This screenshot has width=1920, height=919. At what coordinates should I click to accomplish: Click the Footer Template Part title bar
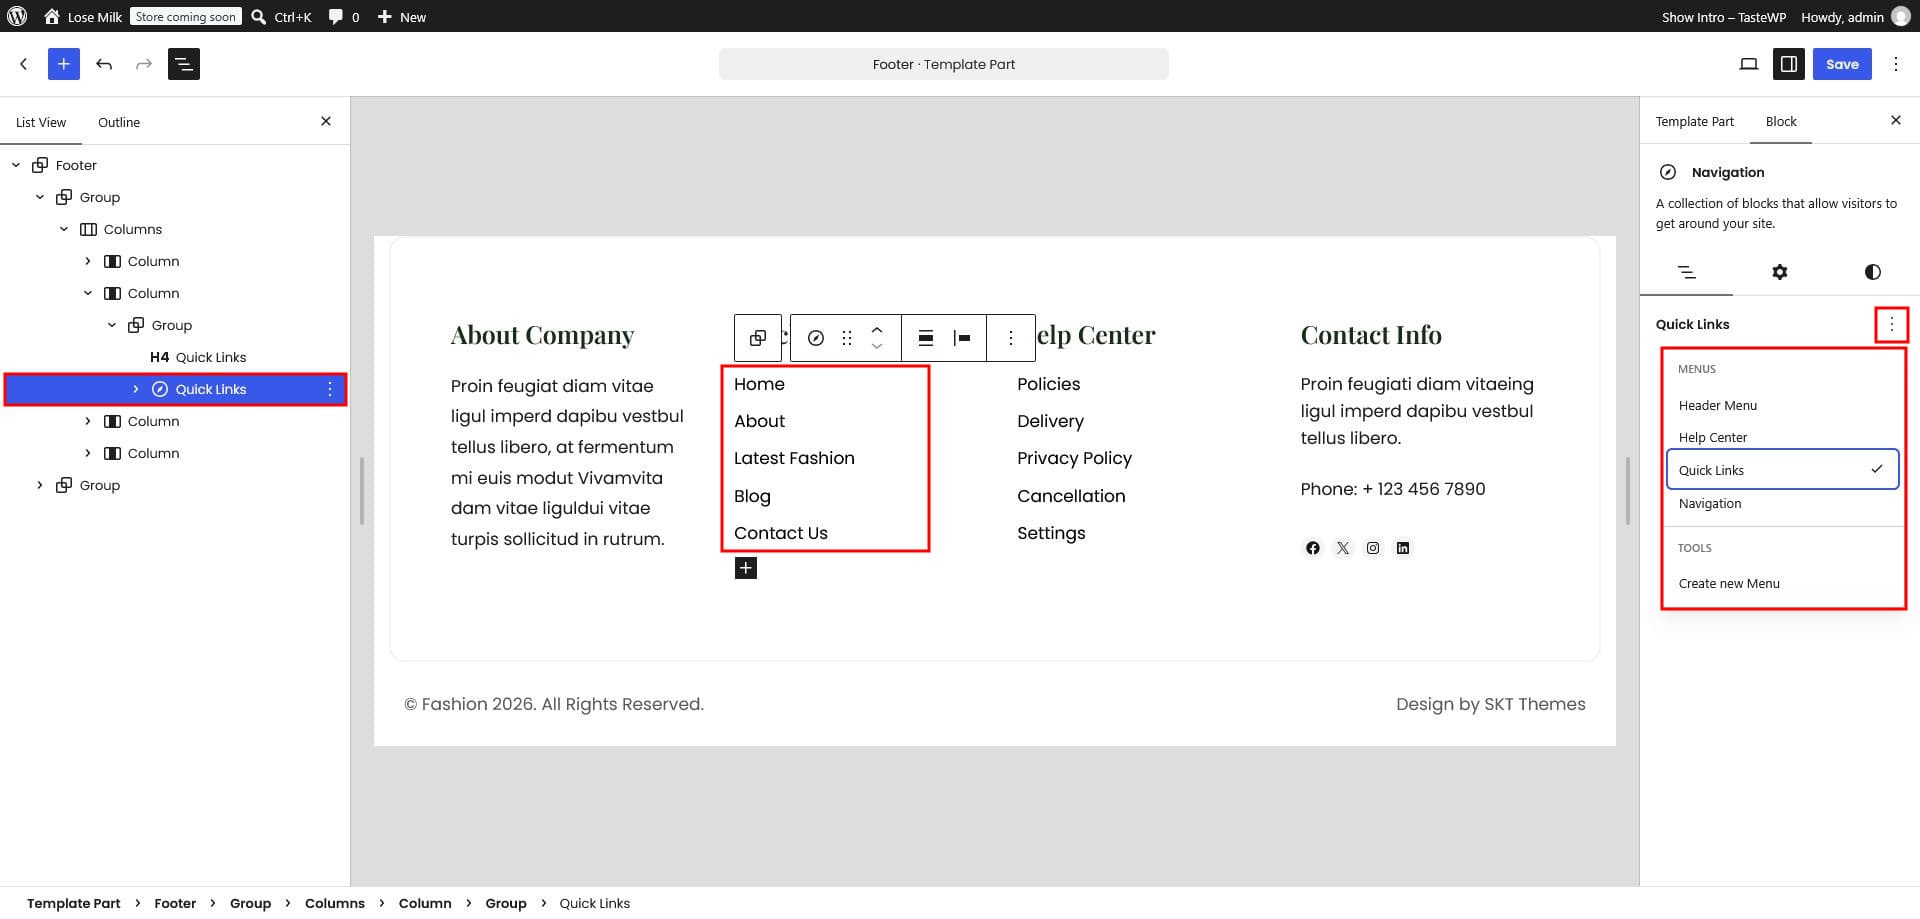pyautogui.click(x=944, y=64)
